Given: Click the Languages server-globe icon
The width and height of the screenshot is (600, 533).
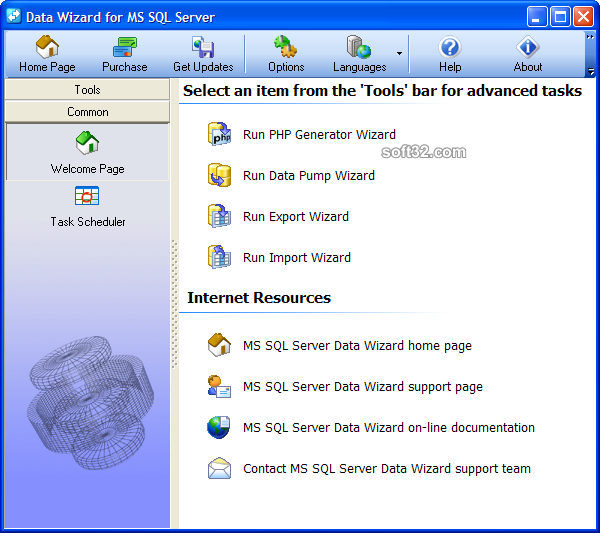Looking at the screenshot, I should [x=359, y=47].
